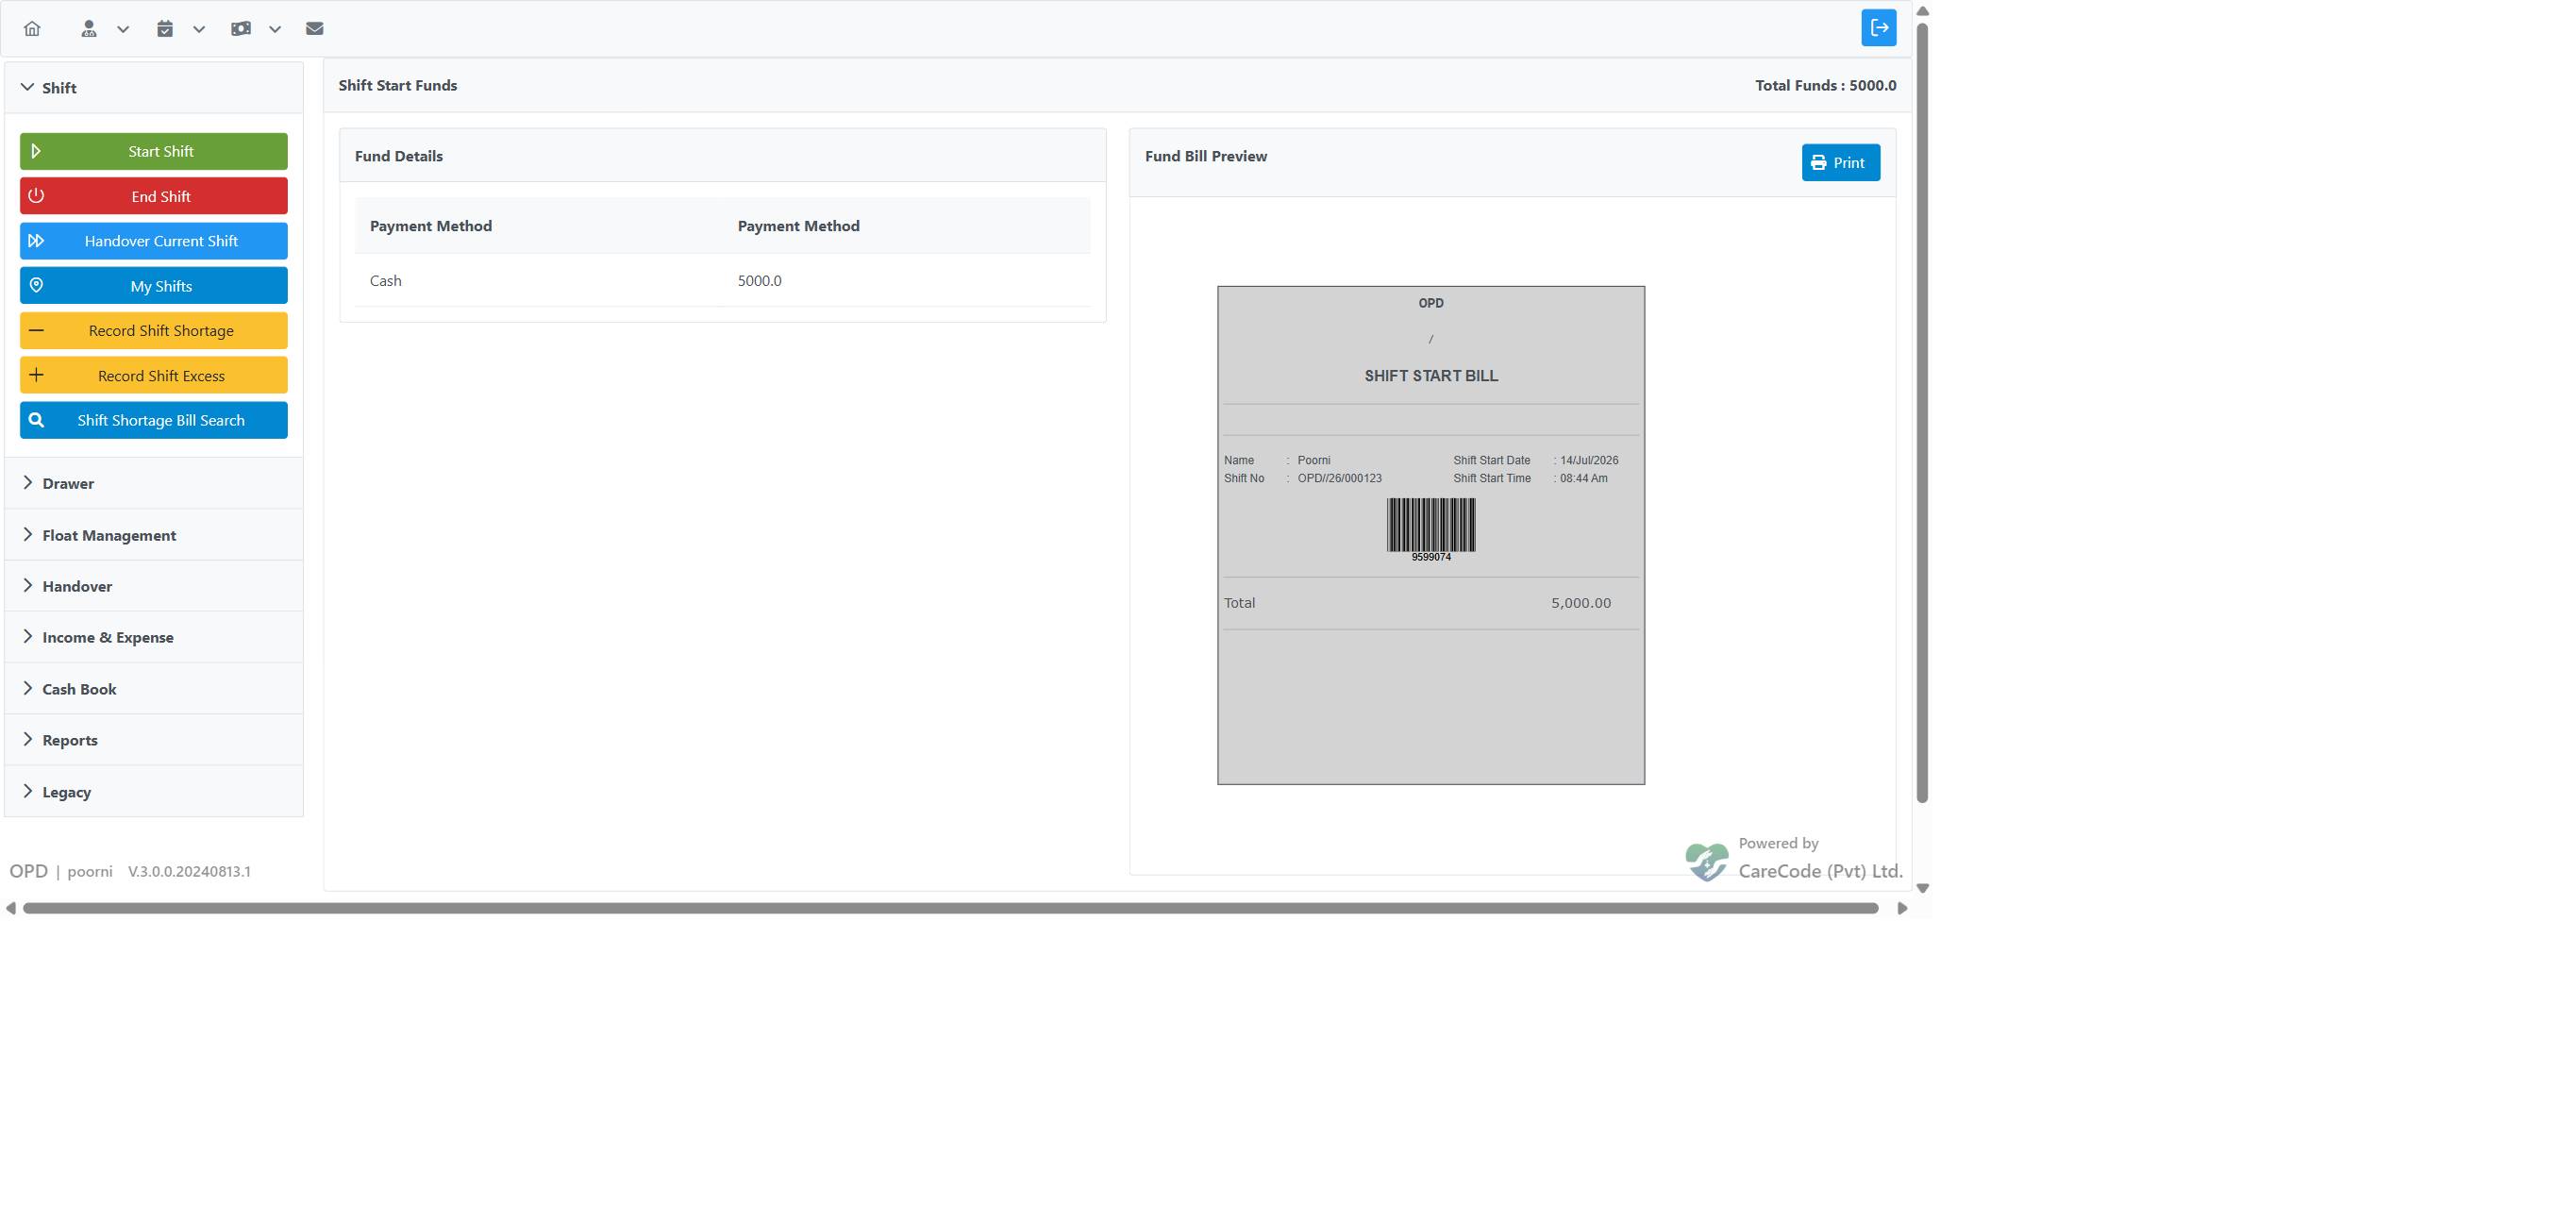Click the horizontal scrollbar at bottom
The width and height of the screenshot is (2576, 1223).
pos(950,908)
